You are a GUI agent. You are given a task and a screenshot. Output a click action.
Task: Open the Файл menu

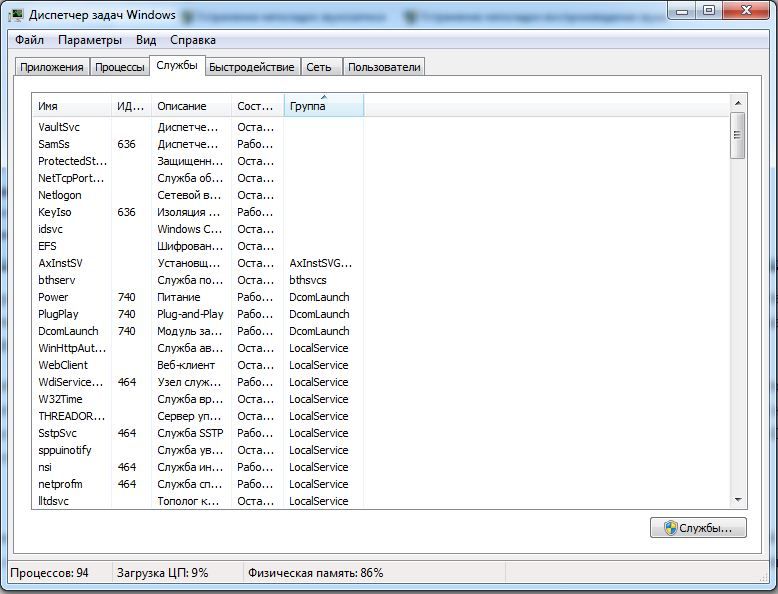29,40
